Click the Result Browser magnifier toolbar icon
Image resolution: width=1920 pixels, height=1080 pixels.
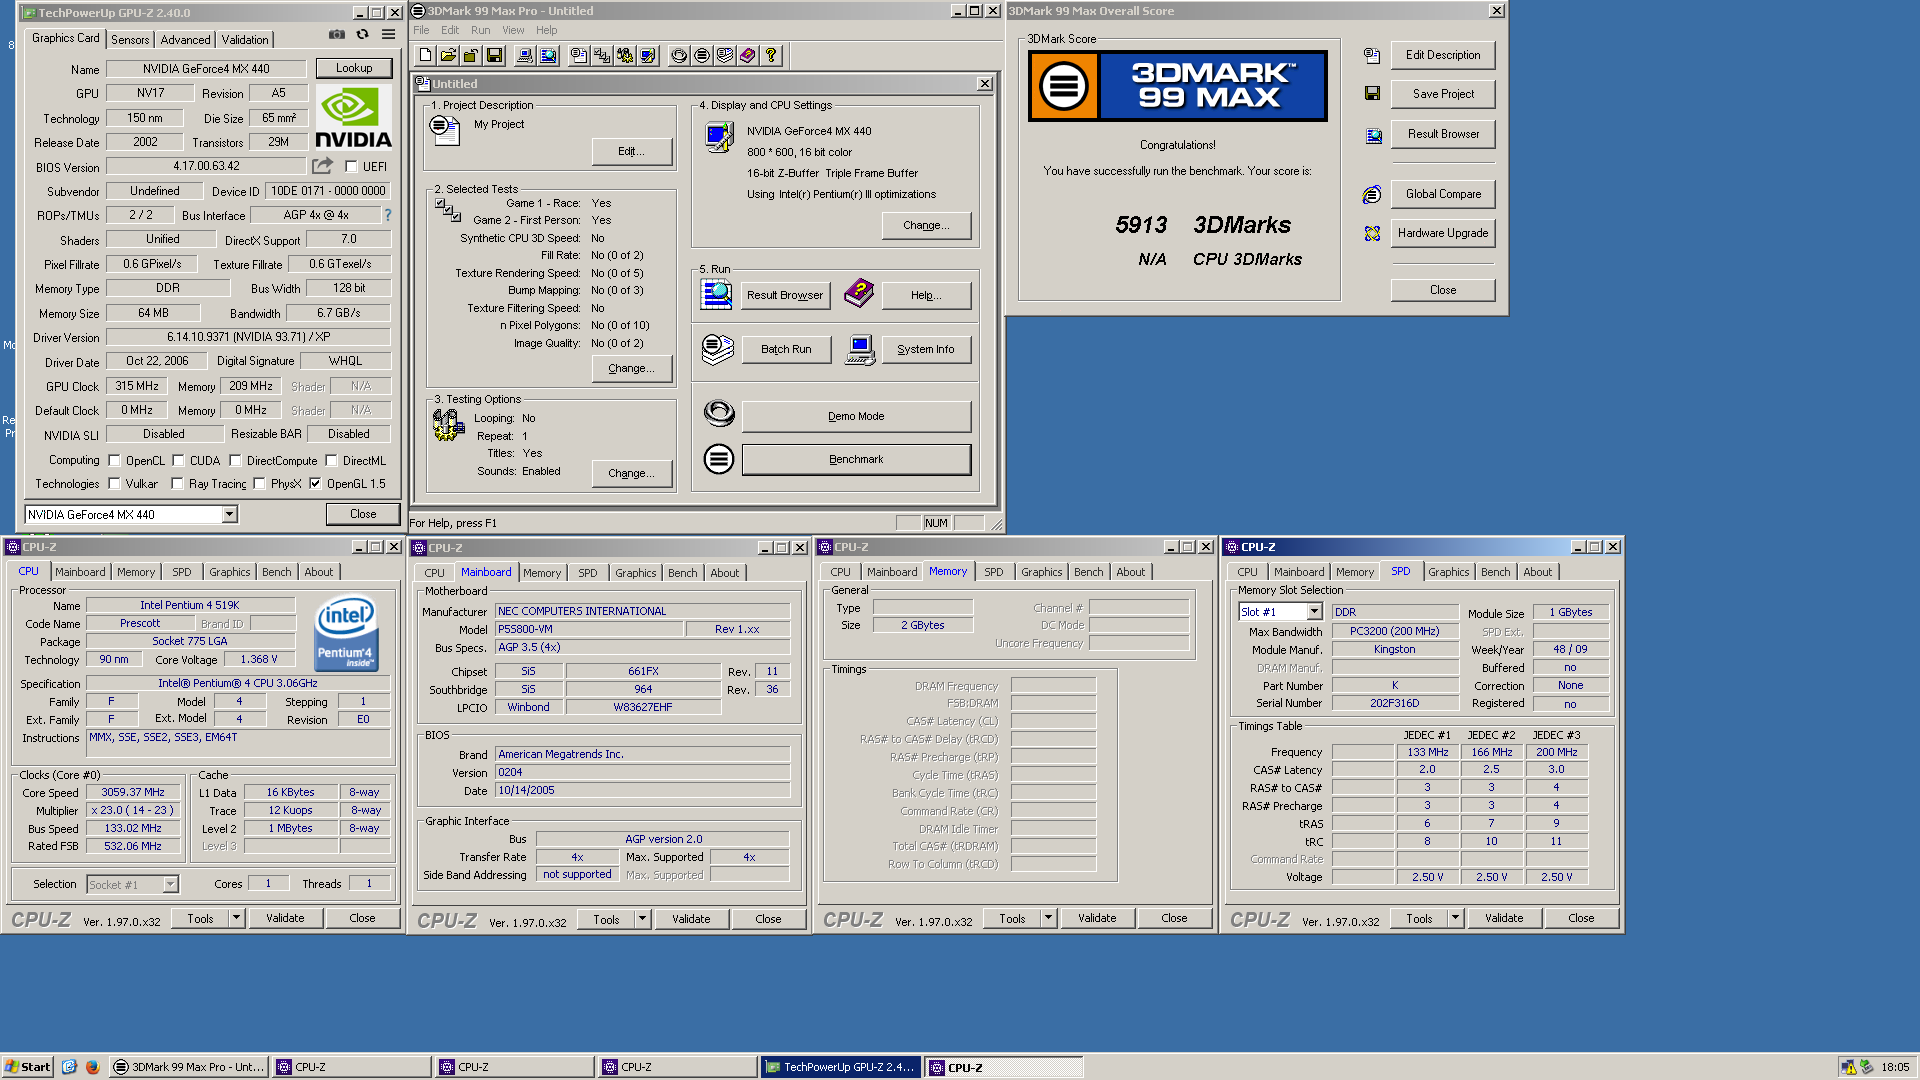tap(548, 56)
